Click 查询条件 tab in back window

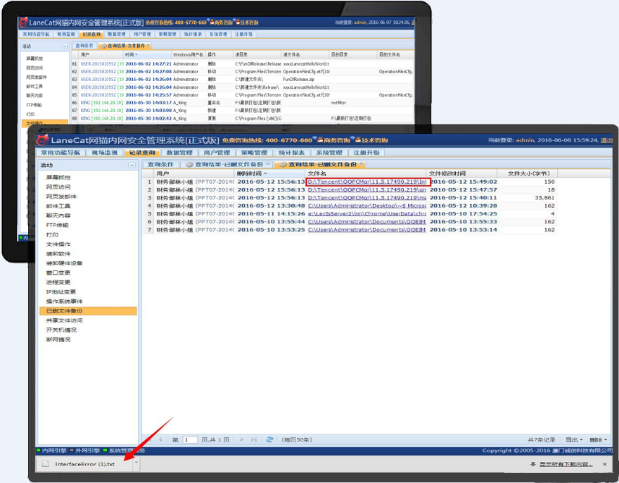click(x=84, y=45)
